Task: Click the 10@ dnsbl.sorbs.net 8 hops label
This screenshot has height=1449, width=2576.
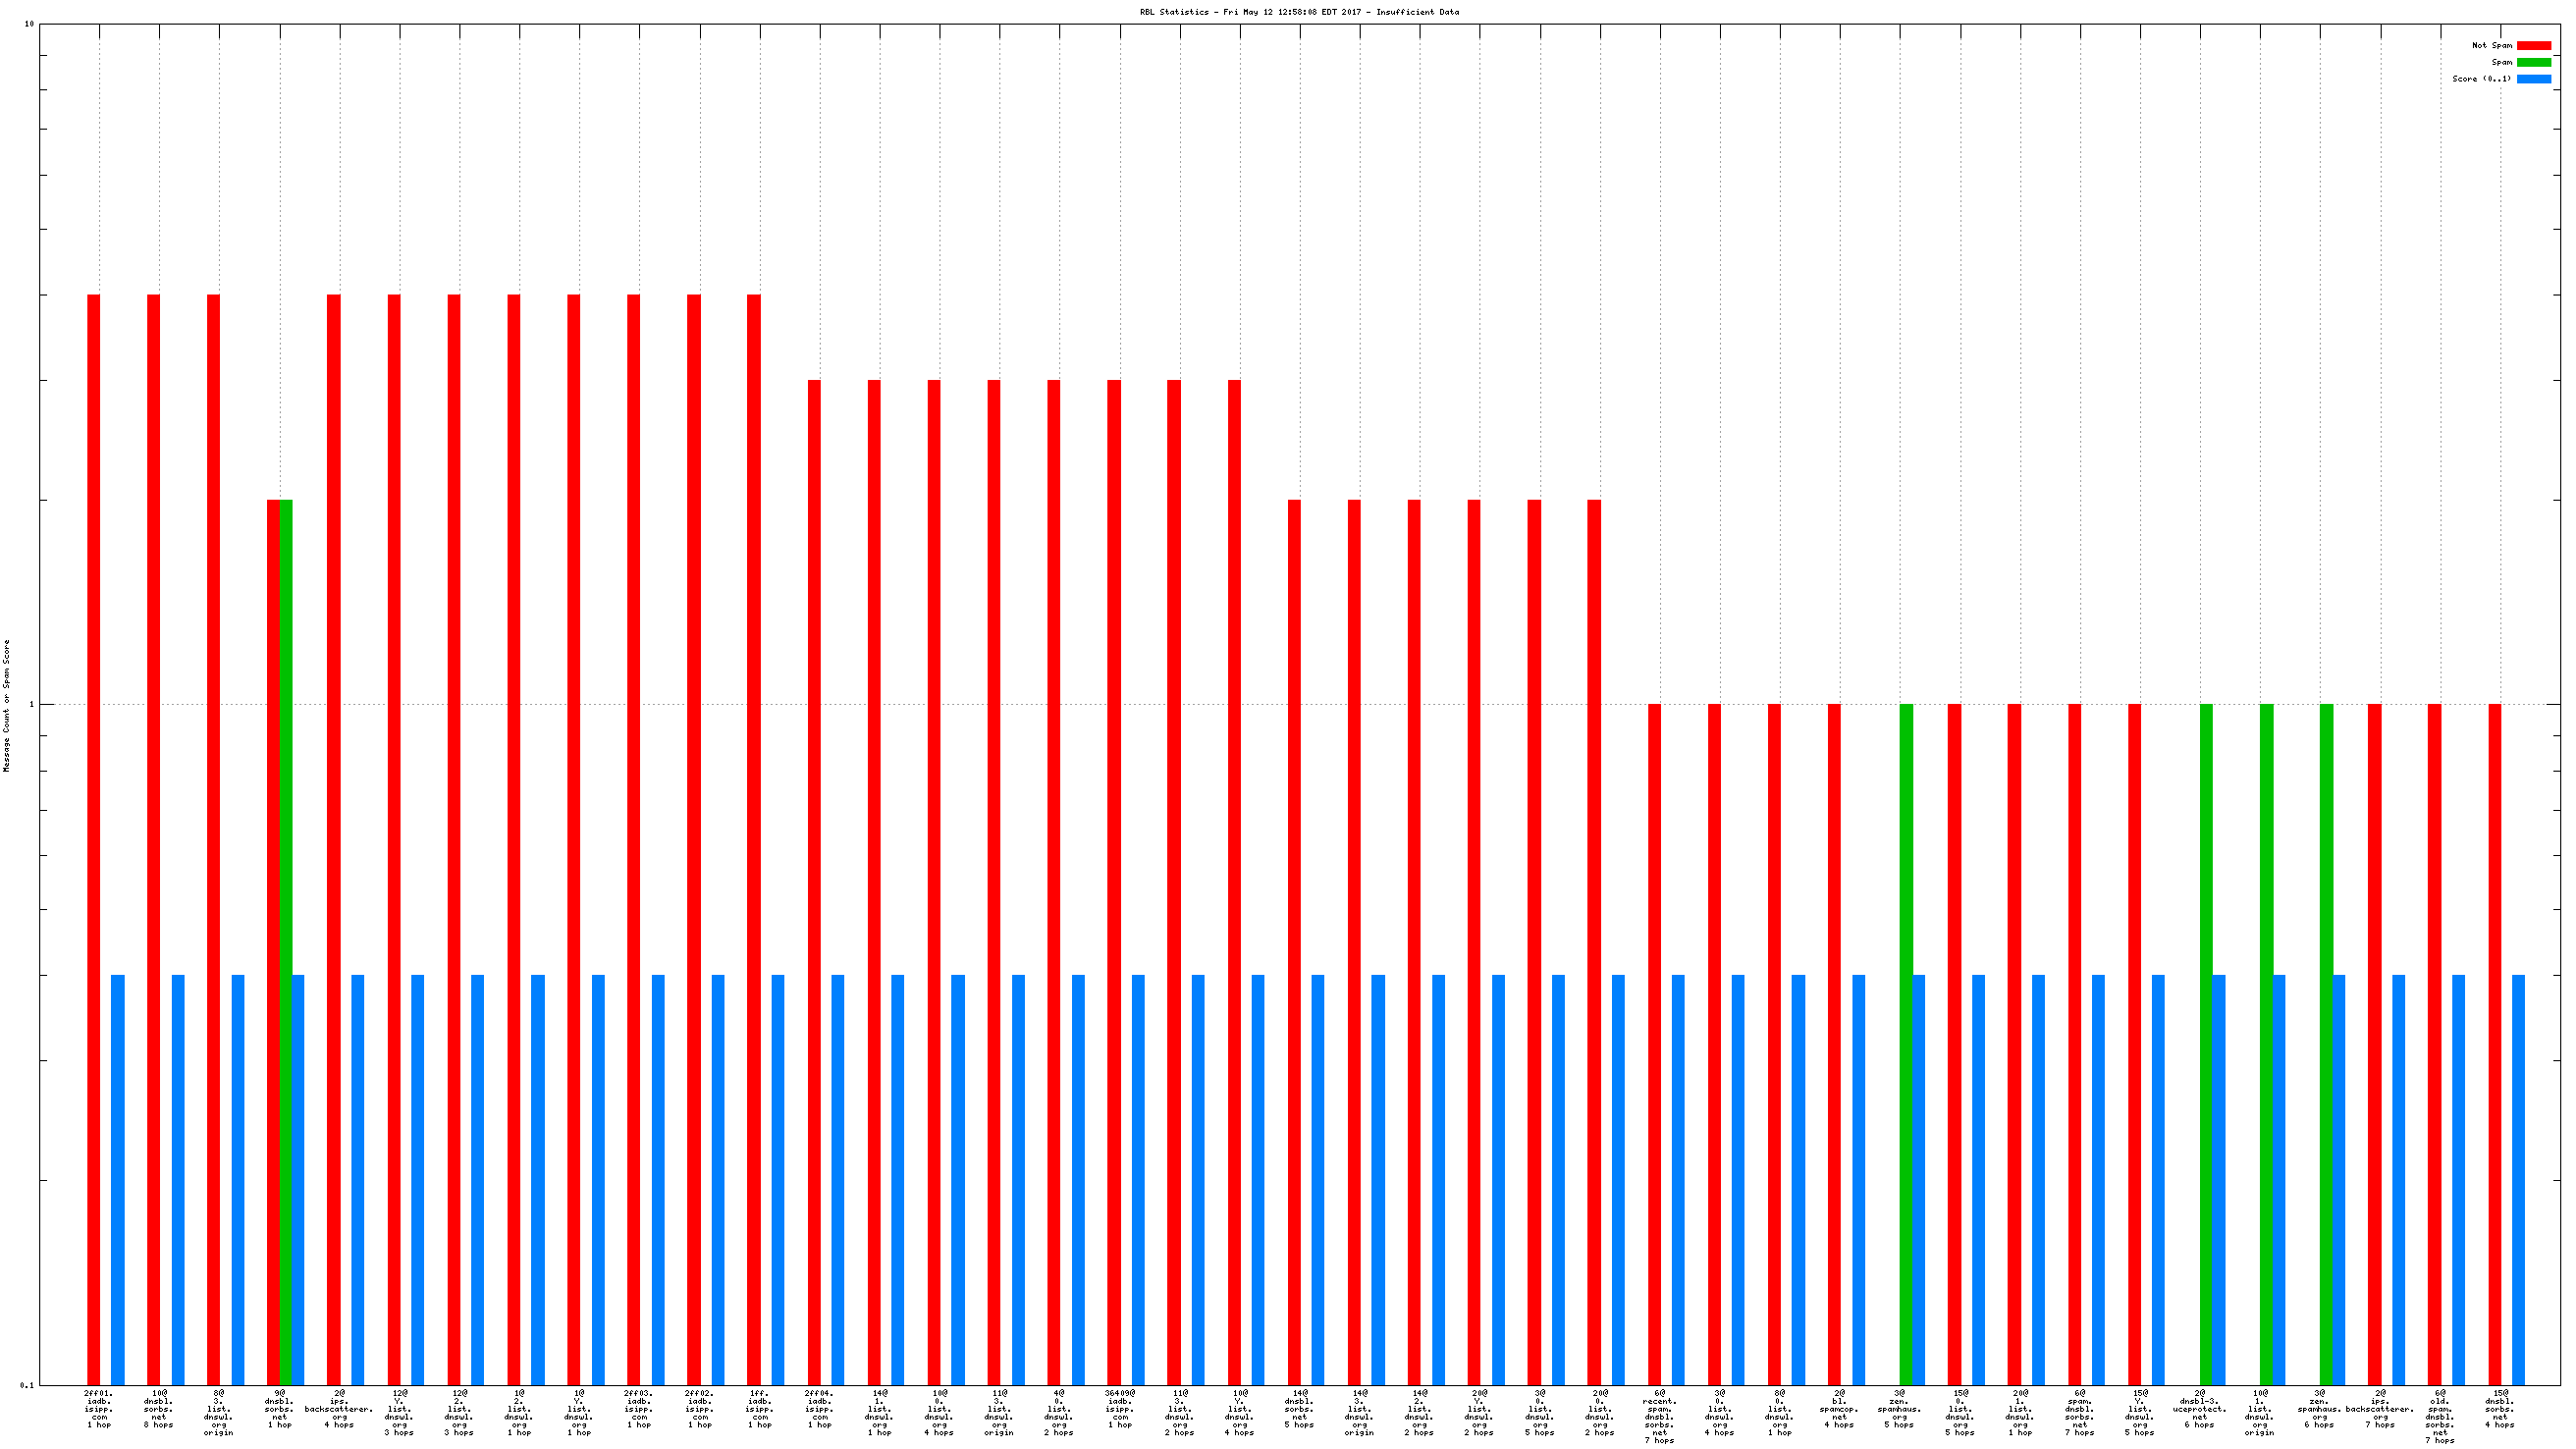Action: (159, 1408)
